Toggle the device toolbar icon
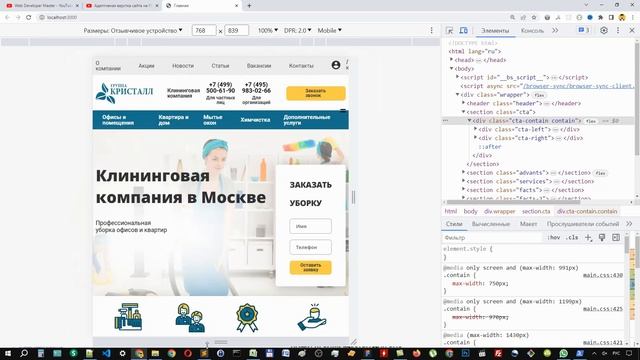Image resolution: width=640 pixels, height=360 pixels. point(464,31)
